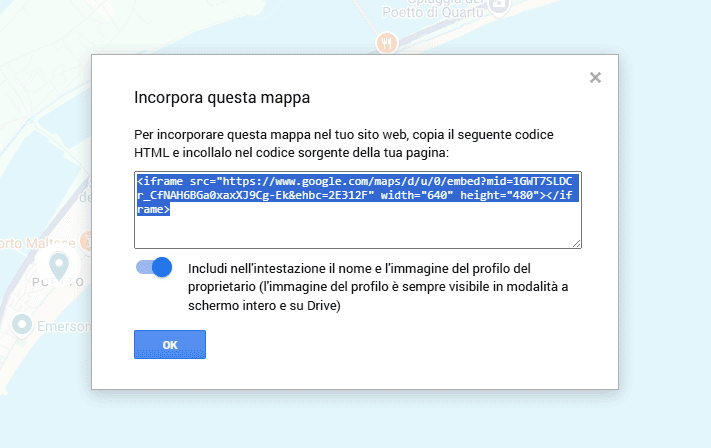Click the OK button

(170, 345)
